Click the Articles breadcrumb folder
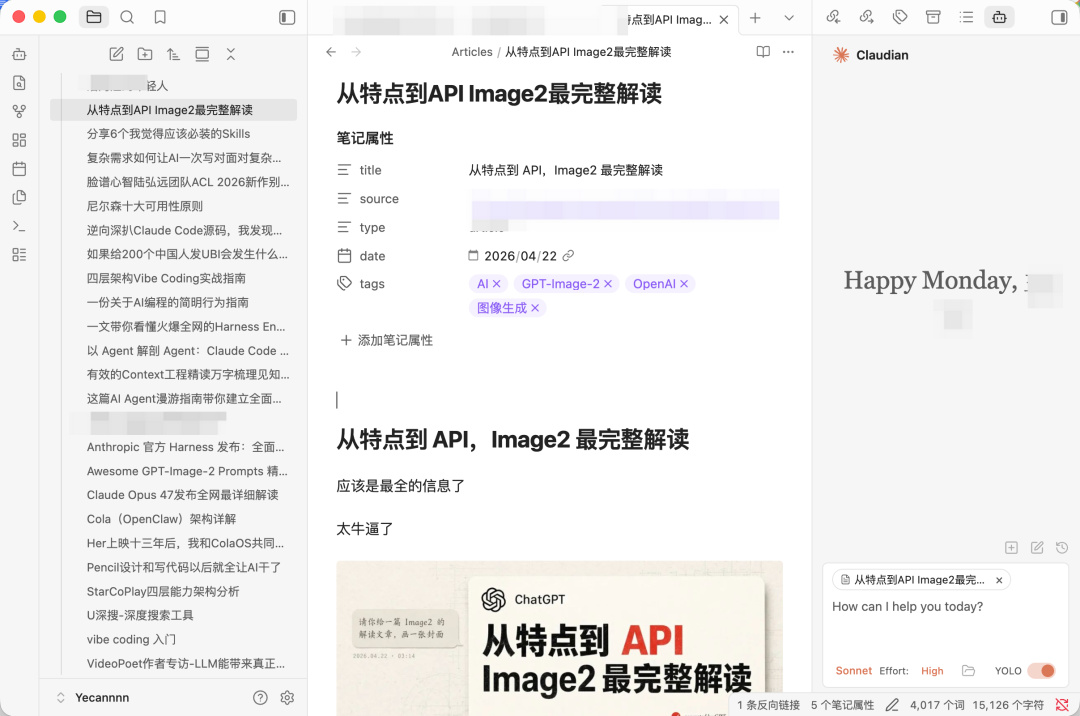The image size is (1080, 716). [472, 52]
